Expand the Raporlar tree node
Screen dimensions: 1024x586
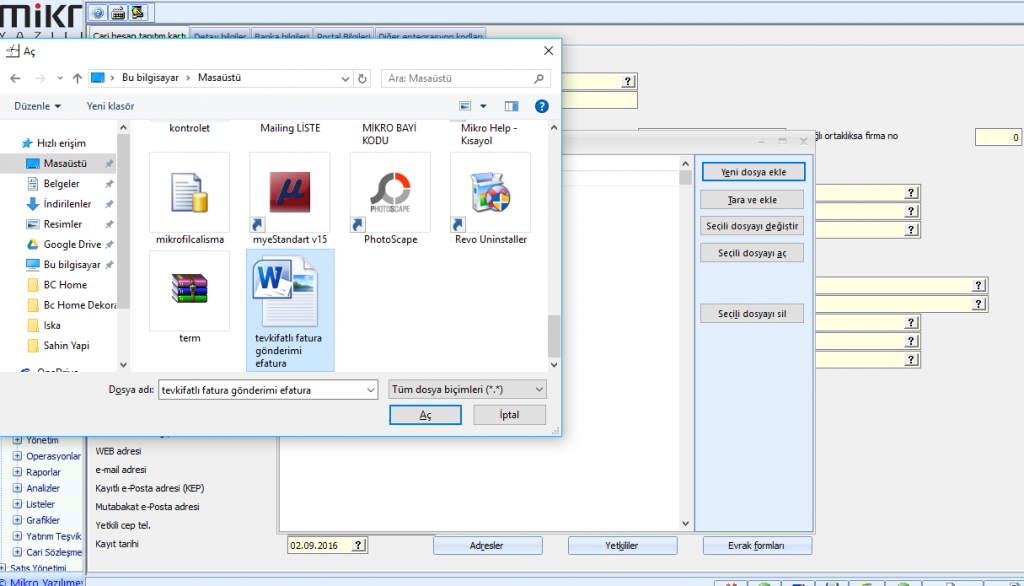tap(17, 472)
